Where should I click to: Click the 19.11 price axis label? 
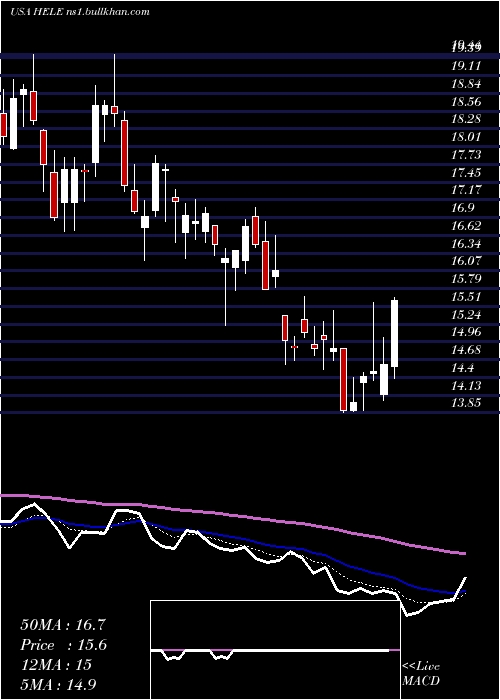click(466, 66)
